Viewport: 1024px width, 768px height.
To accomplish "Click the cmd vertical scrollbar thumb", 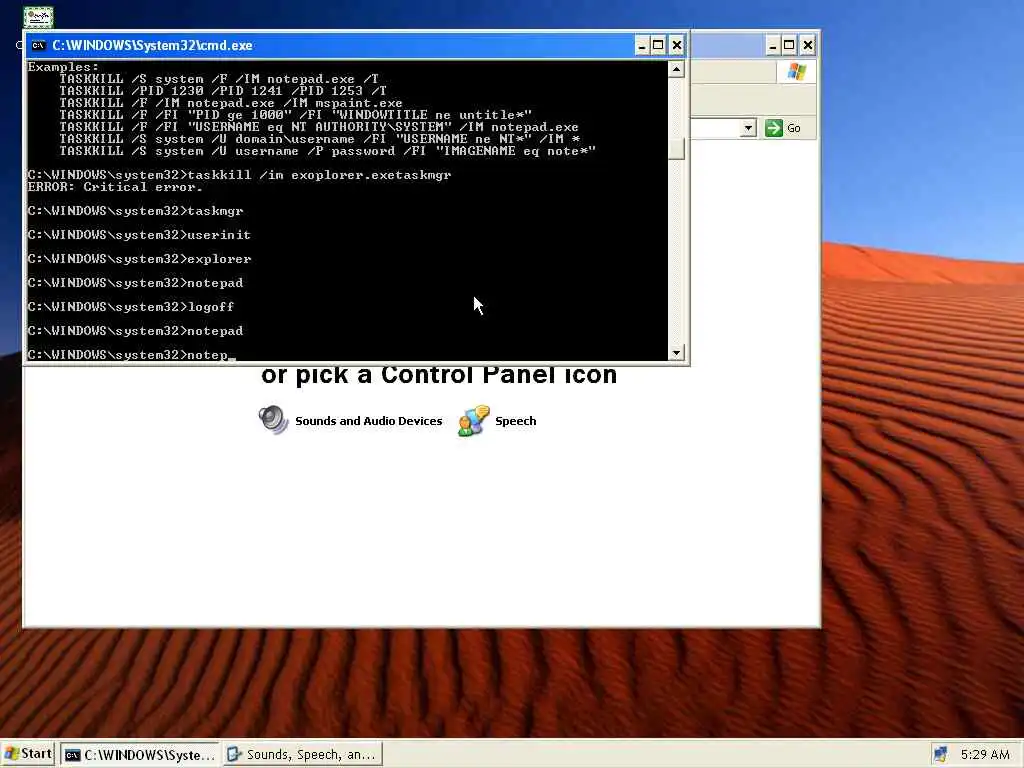I will pyautogui.click(x=676, y=149).
